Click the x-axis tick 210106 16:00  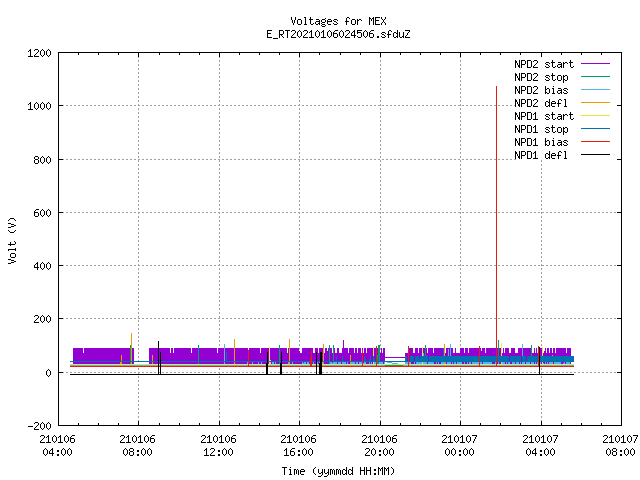point(298,445)
